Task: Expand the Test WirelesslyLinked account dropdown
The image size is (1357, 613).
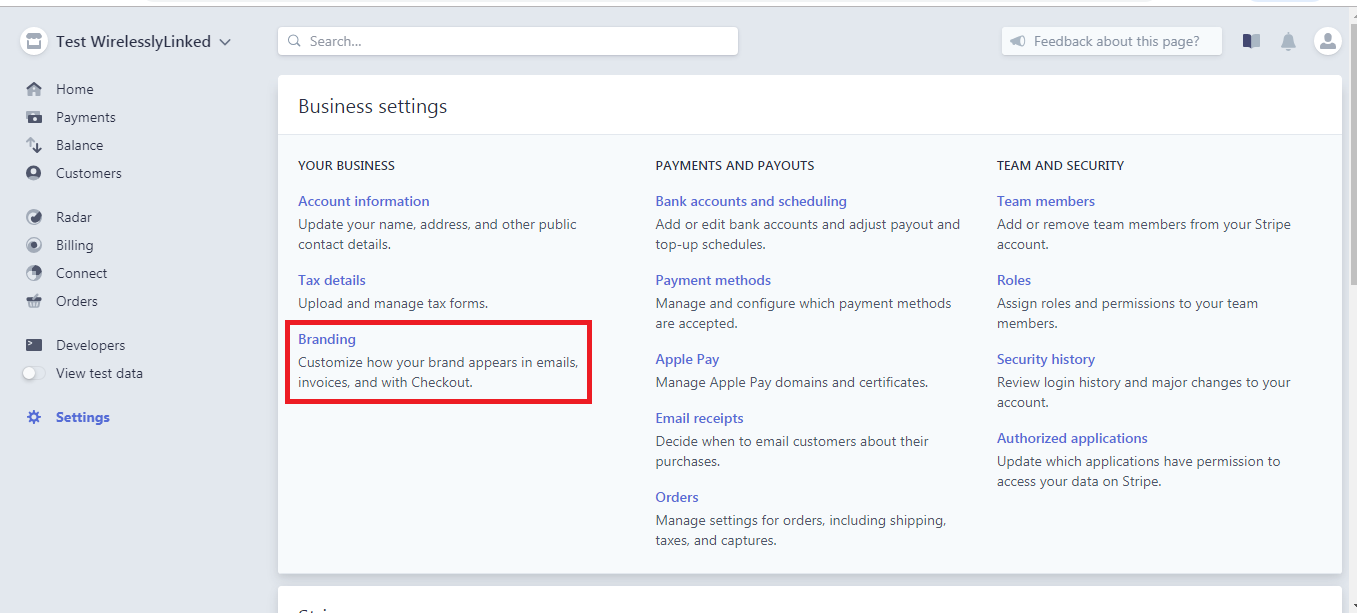Action: coord(225,42)
